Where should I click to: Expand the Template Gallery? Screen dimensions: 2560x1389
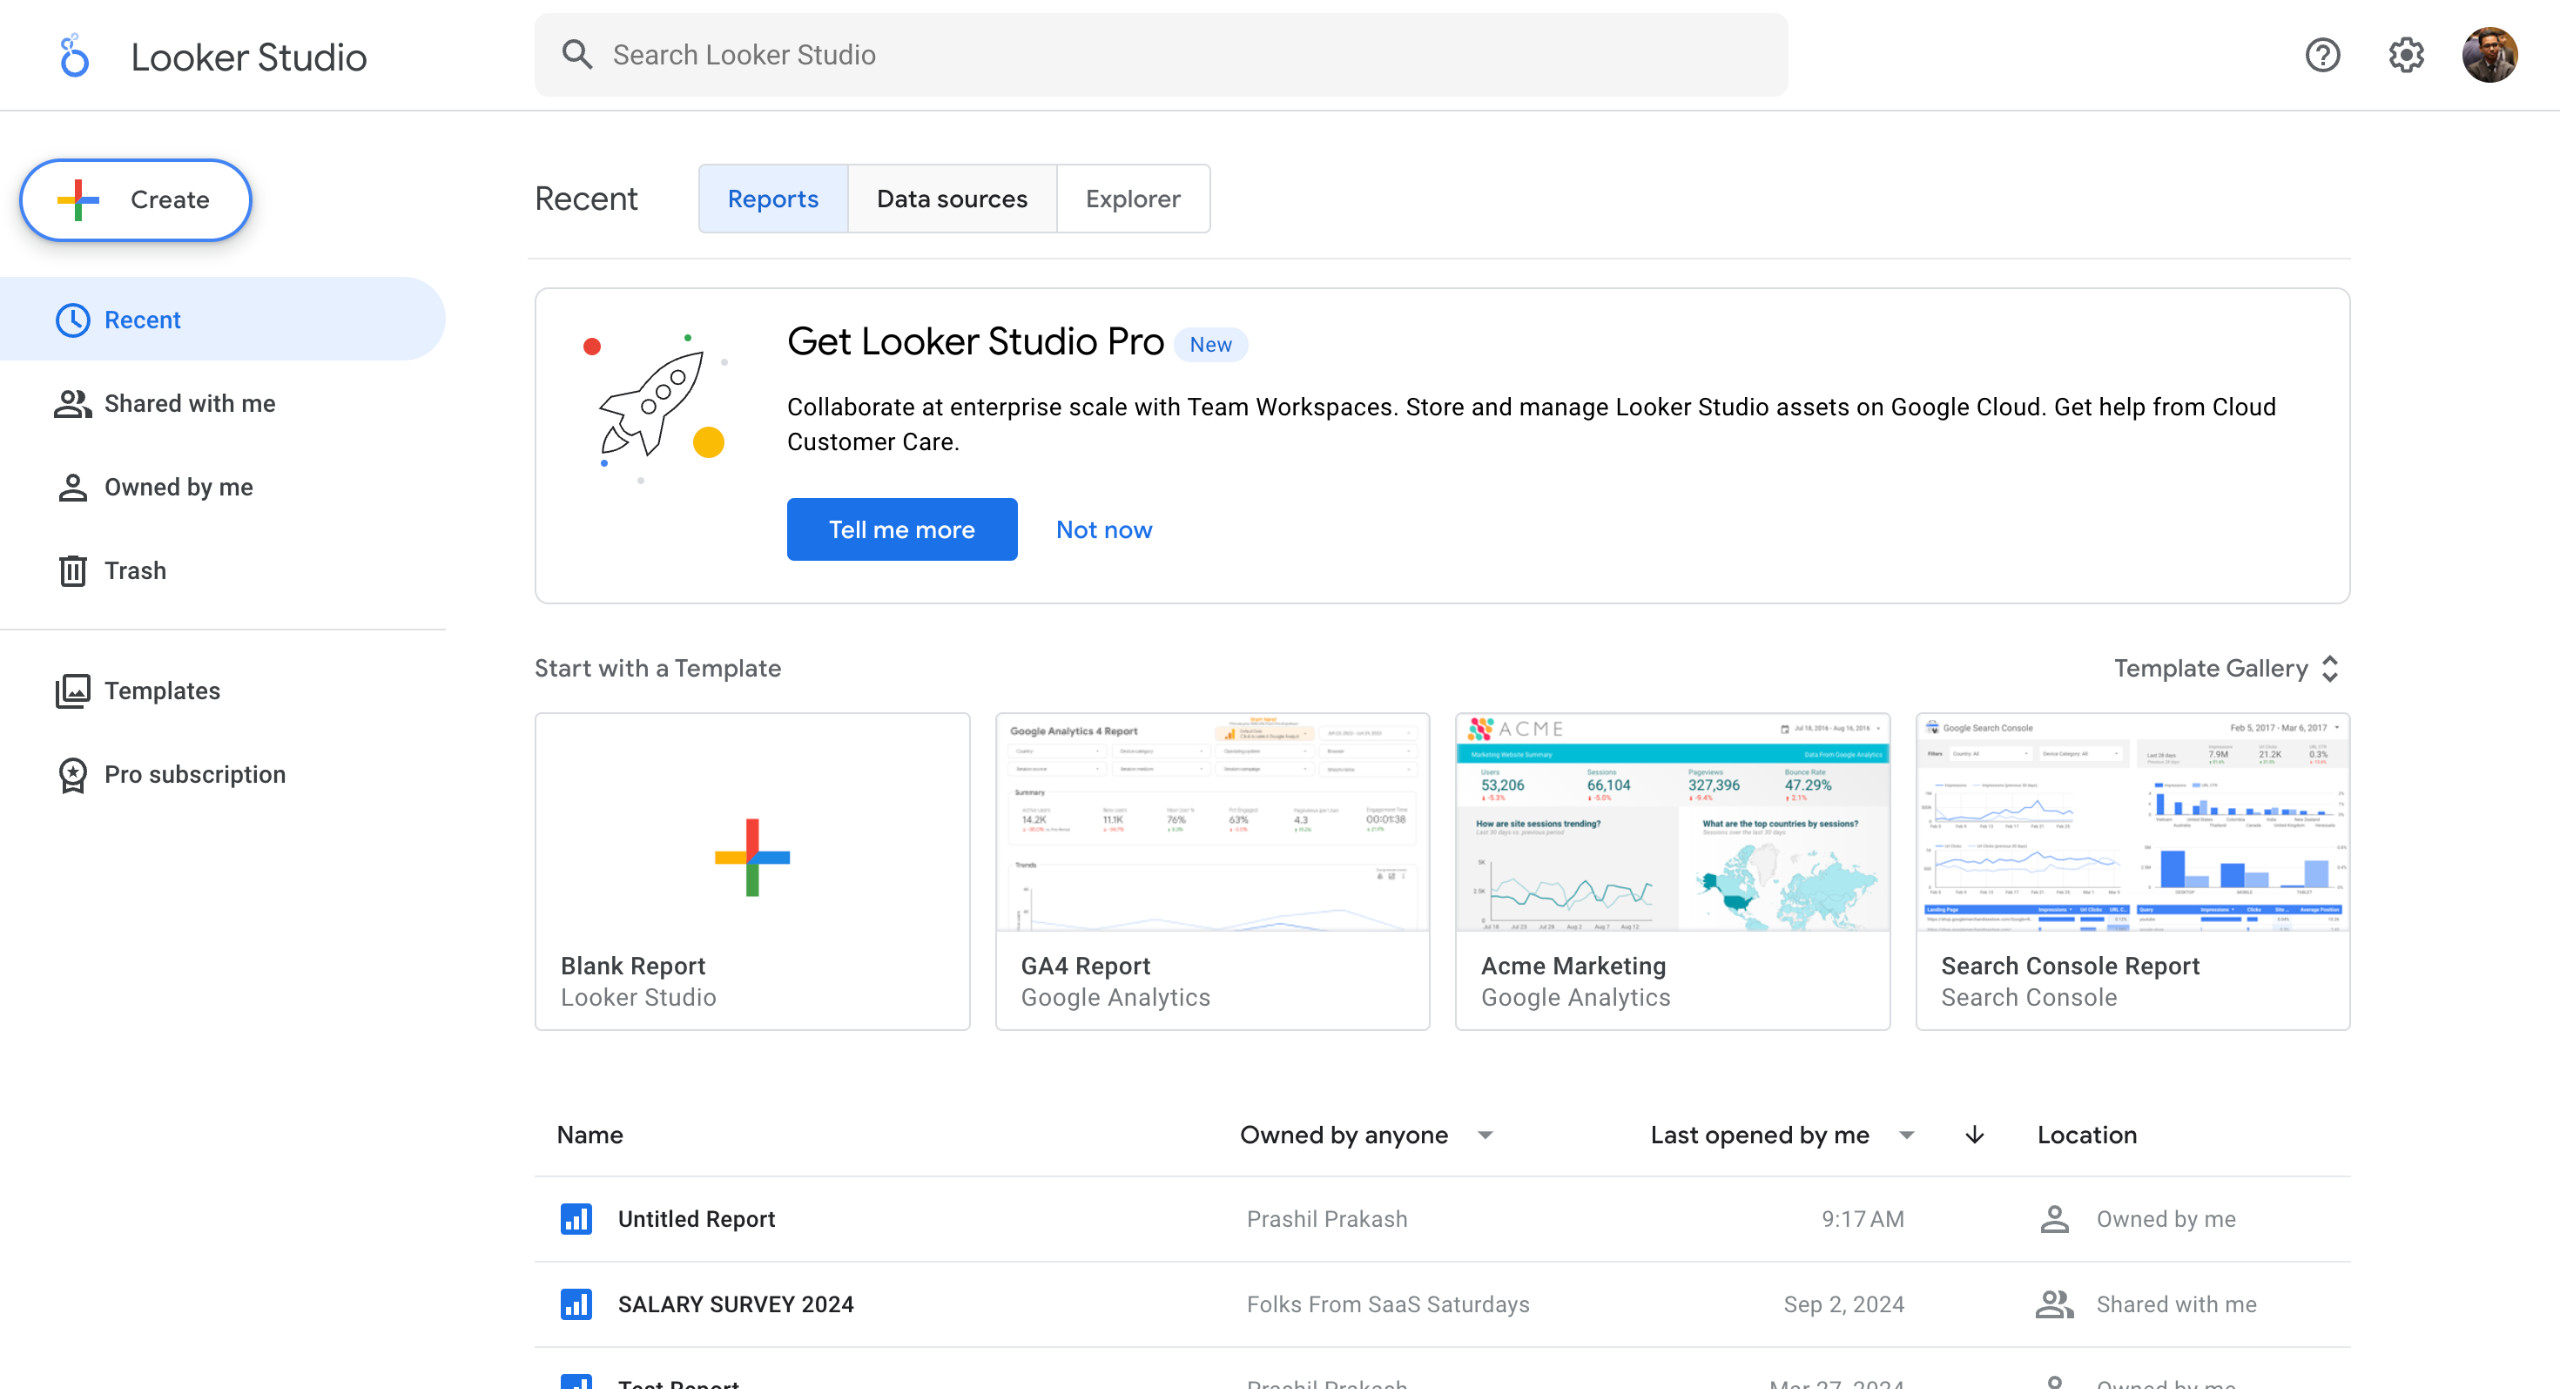(2227, 668)
